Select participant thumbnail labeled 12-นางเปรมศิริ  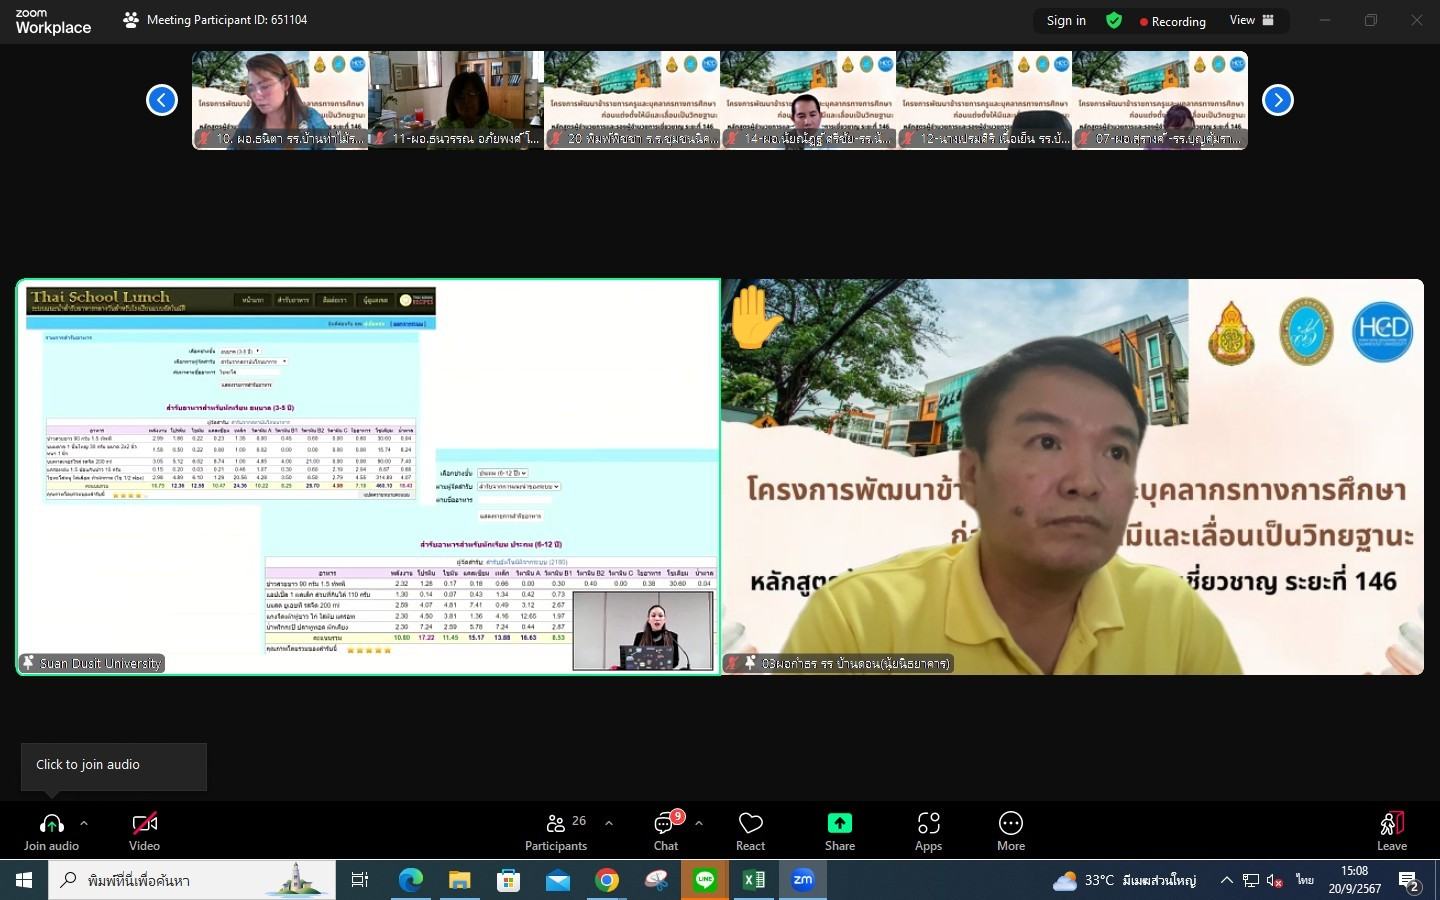click(984, 100)
